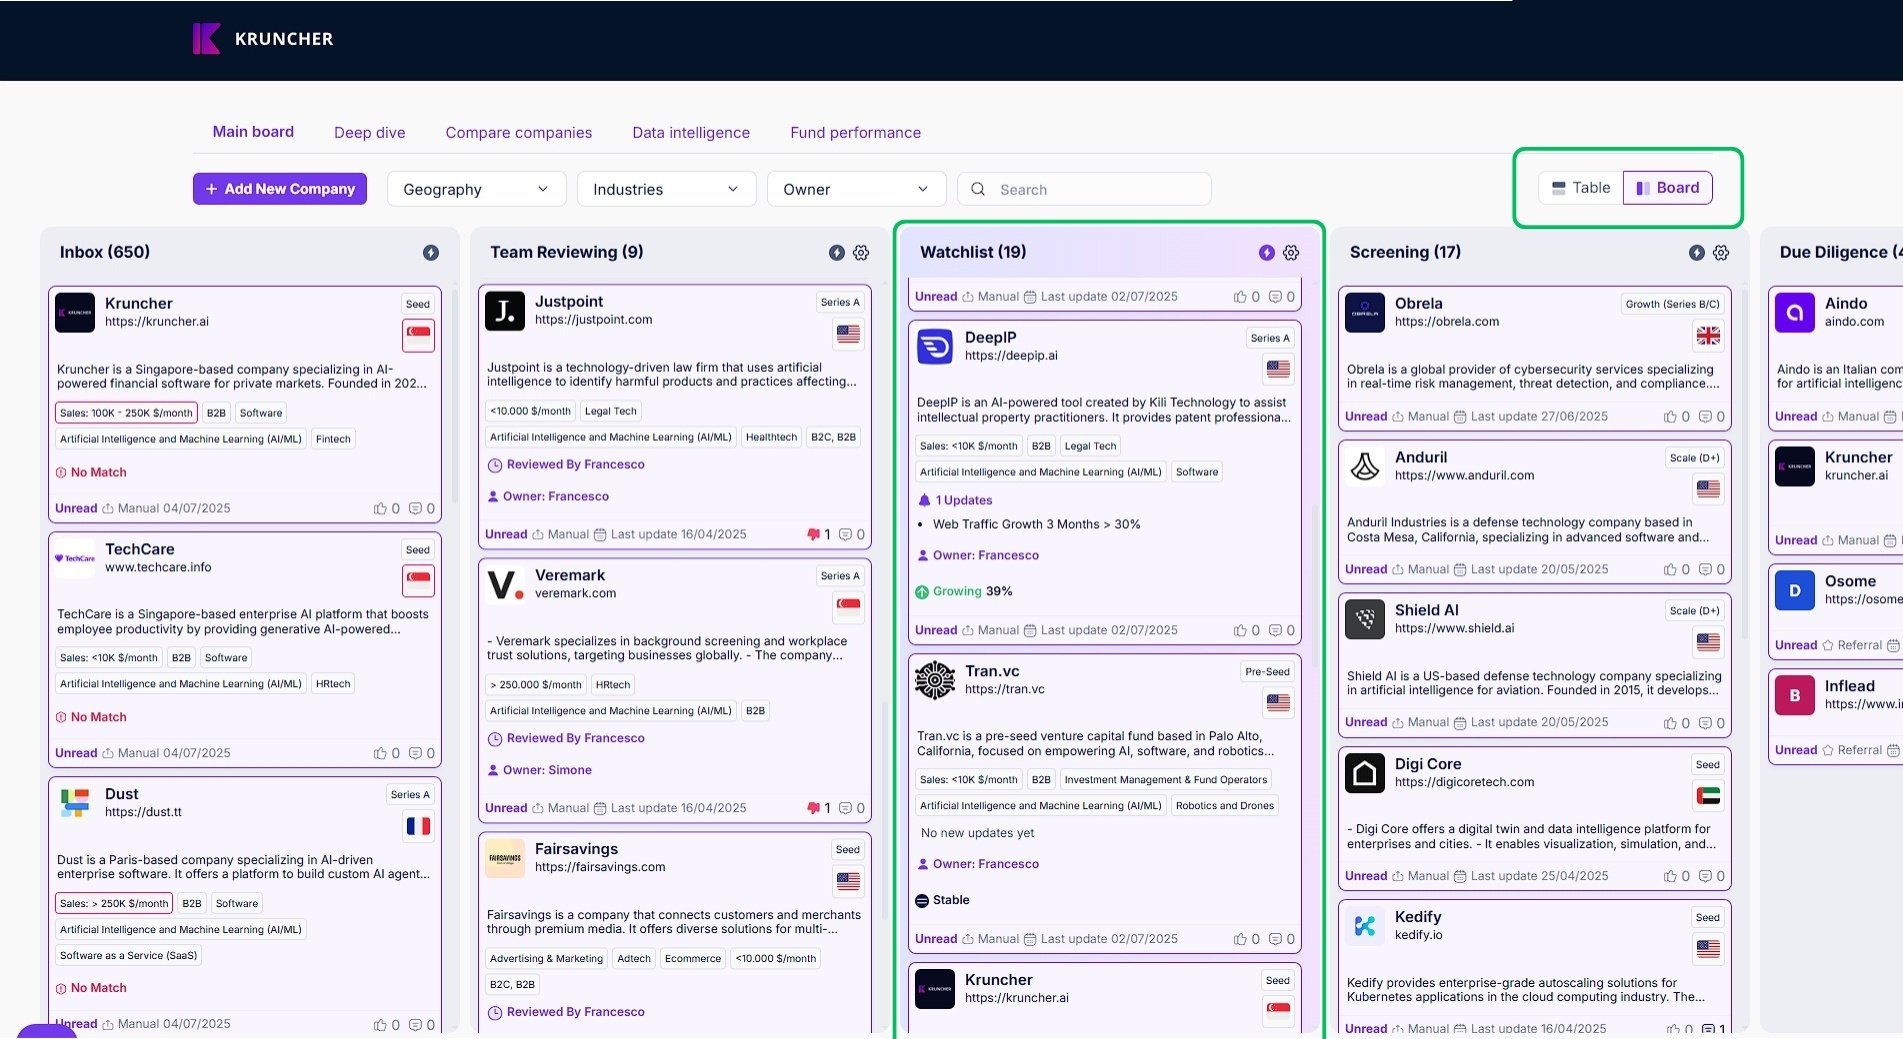This screenshot has width=1903, height=1039.
Task: Open the Data intelligence tab
Action: tap(691, 133)
